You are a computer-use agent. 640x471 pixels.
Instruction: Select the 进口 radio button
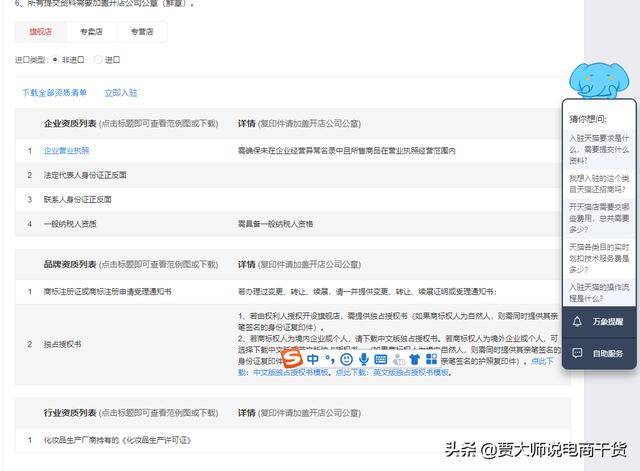pos(98,60)
